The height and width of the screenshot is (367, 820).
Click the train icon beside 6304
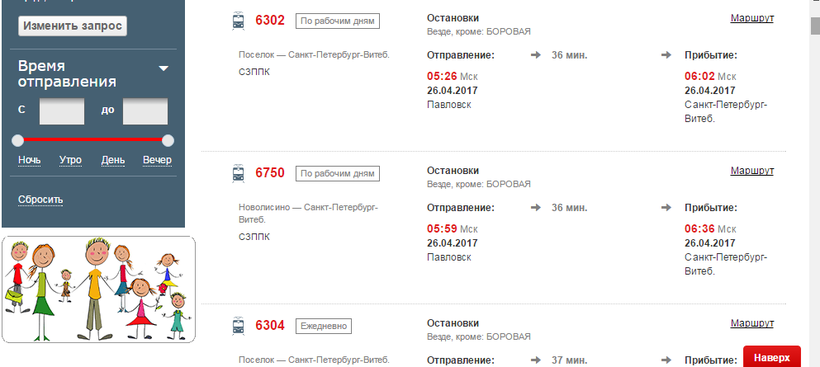click(x=238, y=326)
